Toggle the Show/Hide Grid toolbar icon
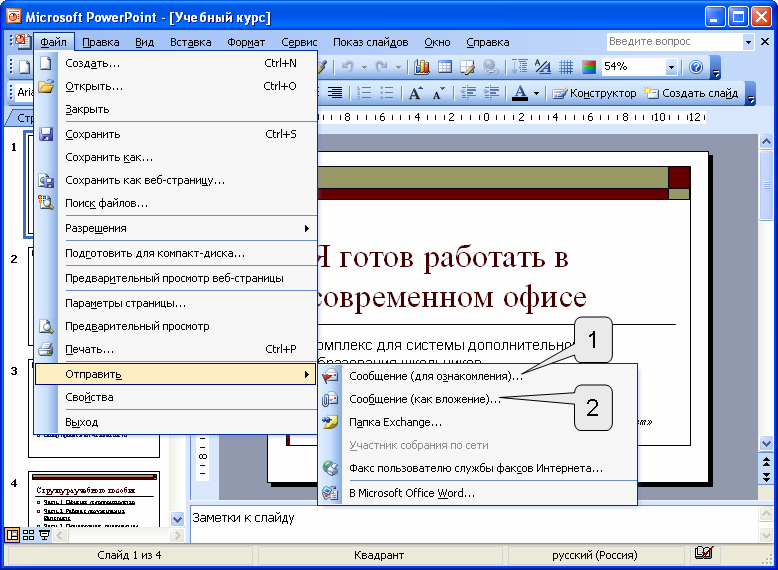 [x=566, y=67]
